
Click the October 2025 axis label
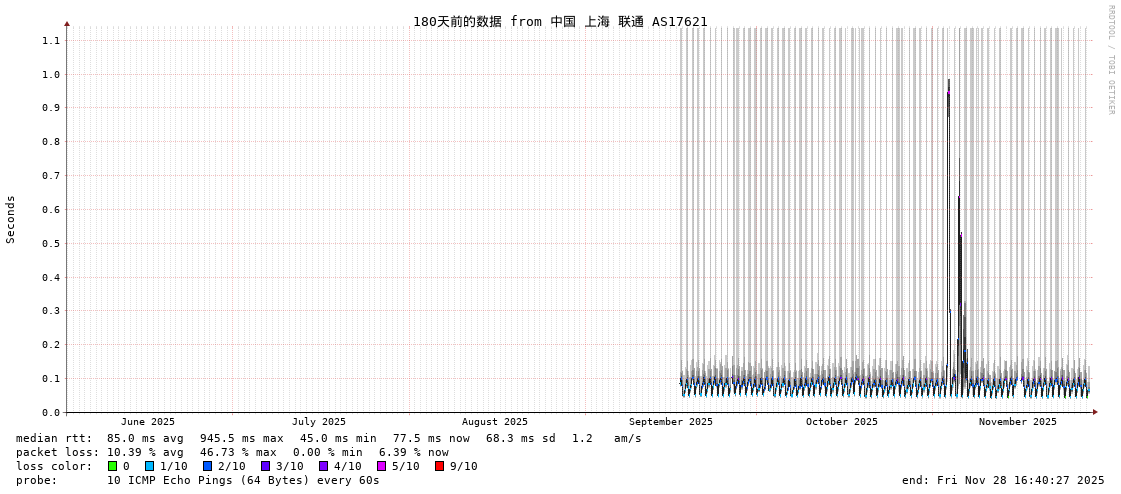pos(841,422)
